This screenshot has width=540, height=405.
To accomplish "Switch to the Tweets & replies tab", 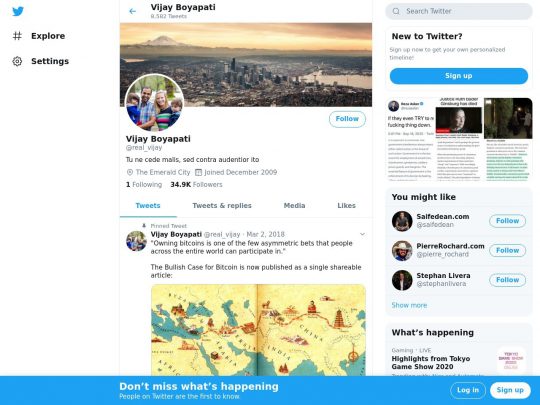I will point(222,206).
